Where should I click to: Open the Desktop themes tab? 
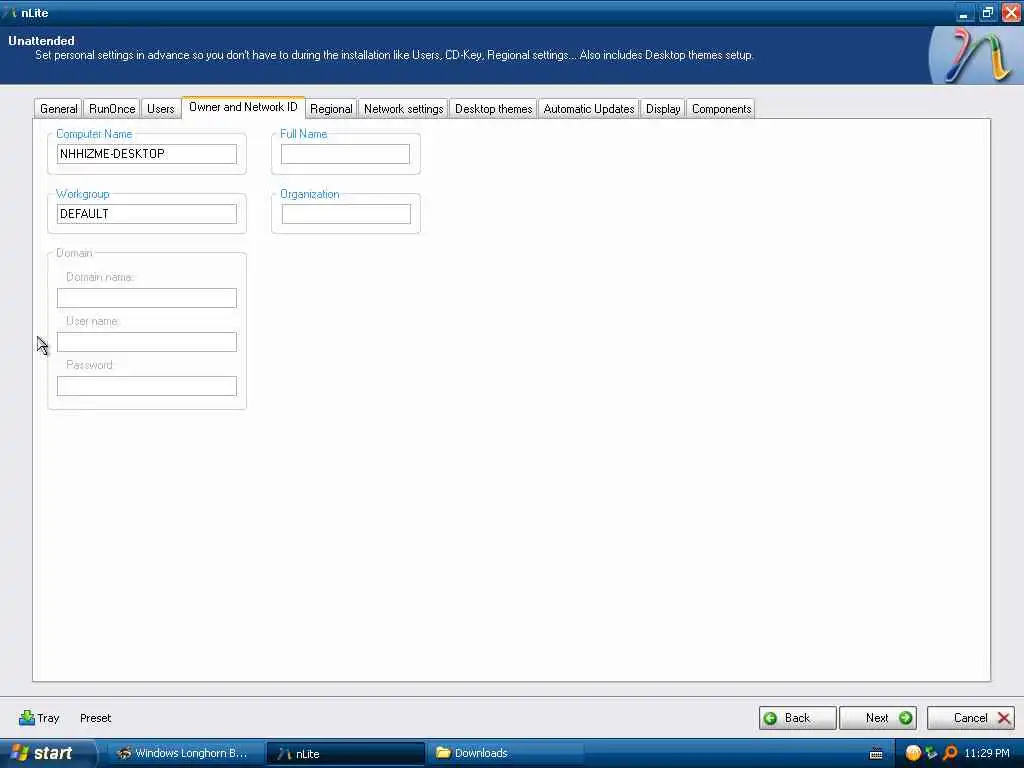[493, 108]
